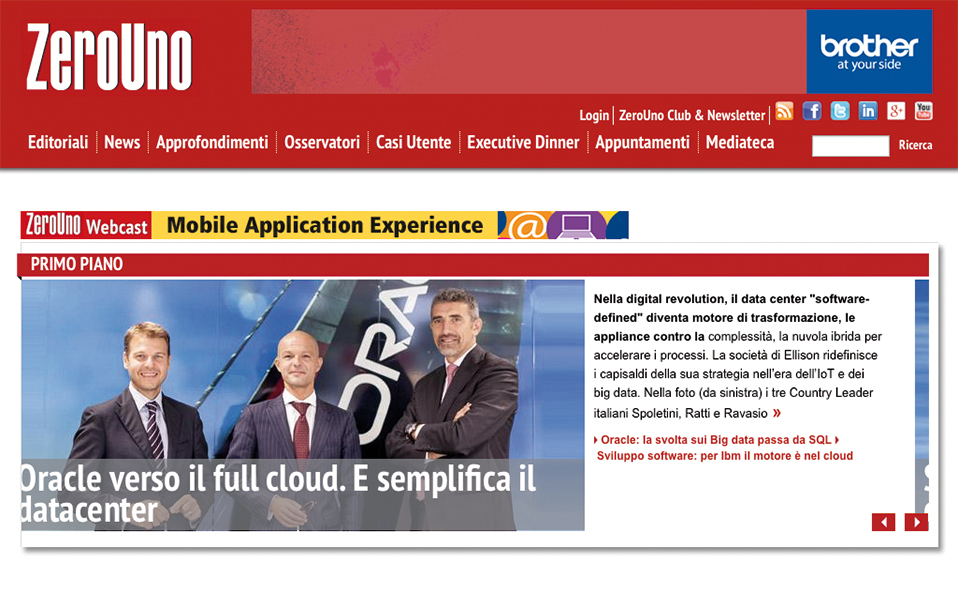Open the Brother advertisement banner

click(869, 52)
